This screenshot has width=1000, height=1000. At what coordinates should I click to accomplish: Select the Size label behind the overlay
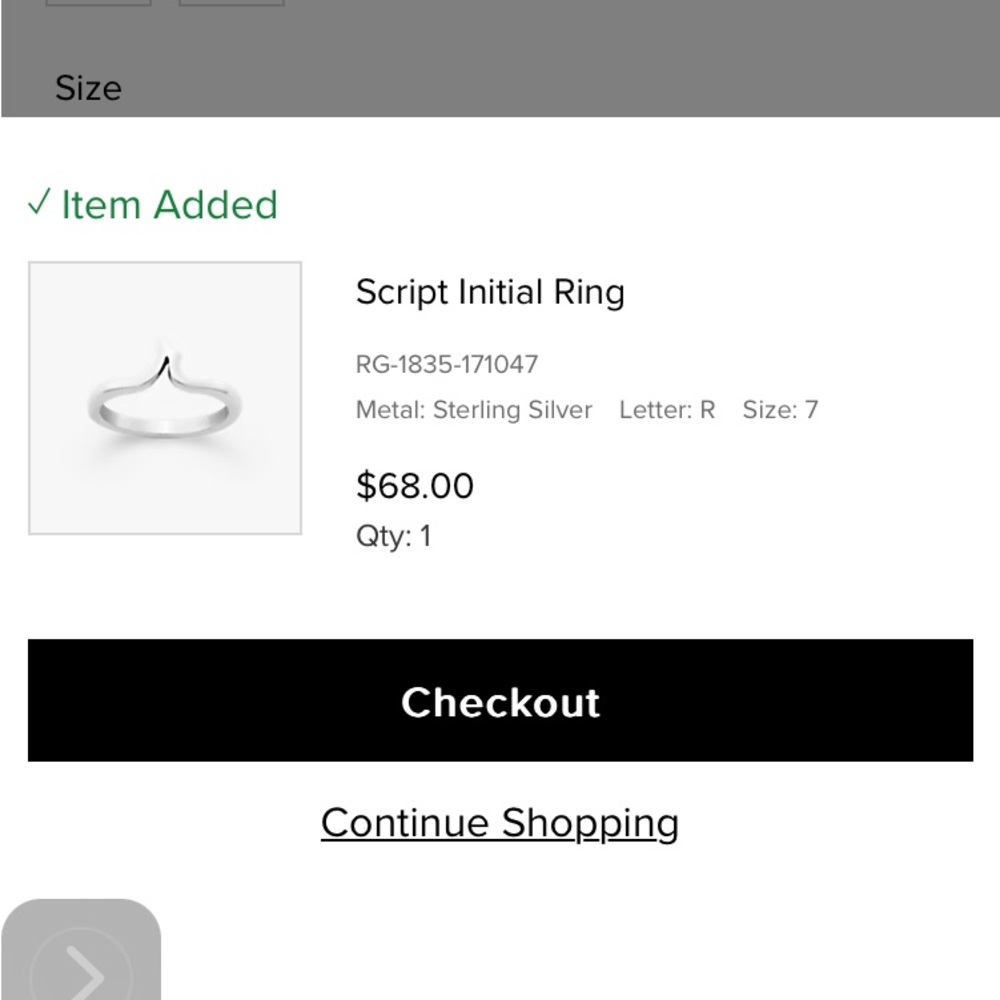[89, 88]
